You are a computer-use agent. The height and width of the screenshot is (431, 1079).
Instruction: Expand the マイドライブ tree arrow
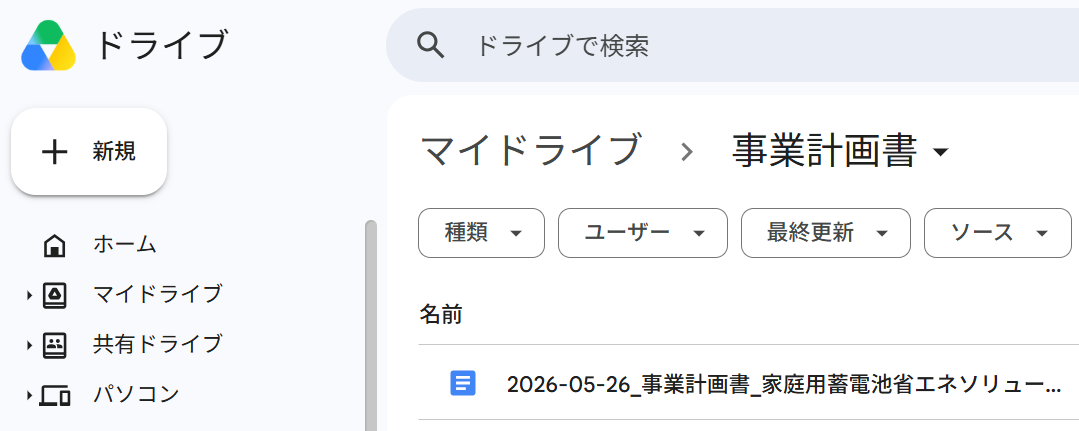click(30, 295)
